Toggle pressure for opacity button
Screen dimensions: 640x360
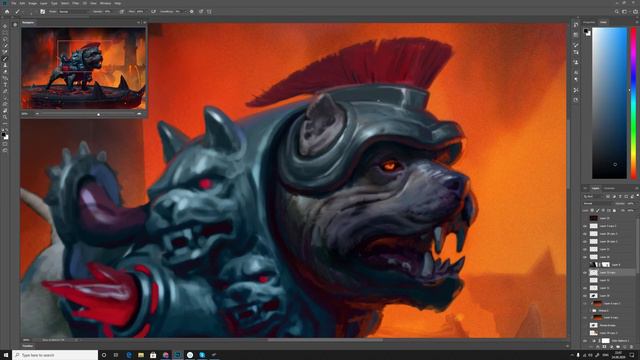coord(122,11)
